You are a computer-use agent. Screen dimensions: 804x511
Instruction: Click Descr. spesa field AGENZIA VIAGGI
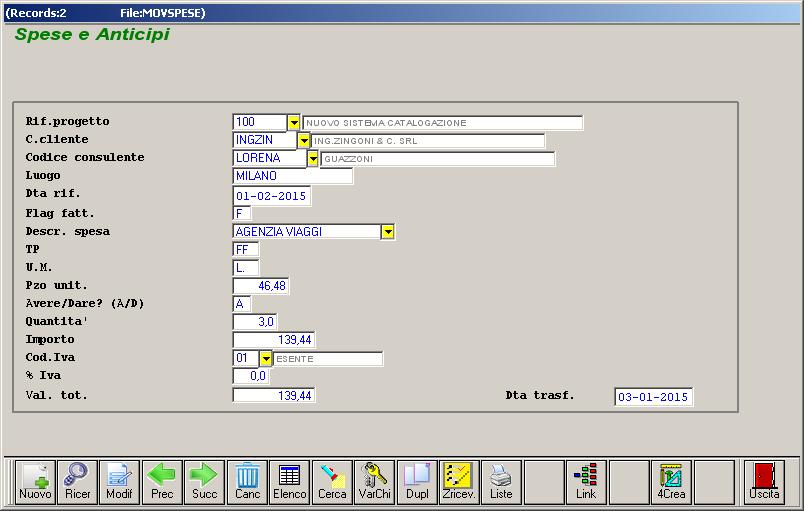(307, 232)
